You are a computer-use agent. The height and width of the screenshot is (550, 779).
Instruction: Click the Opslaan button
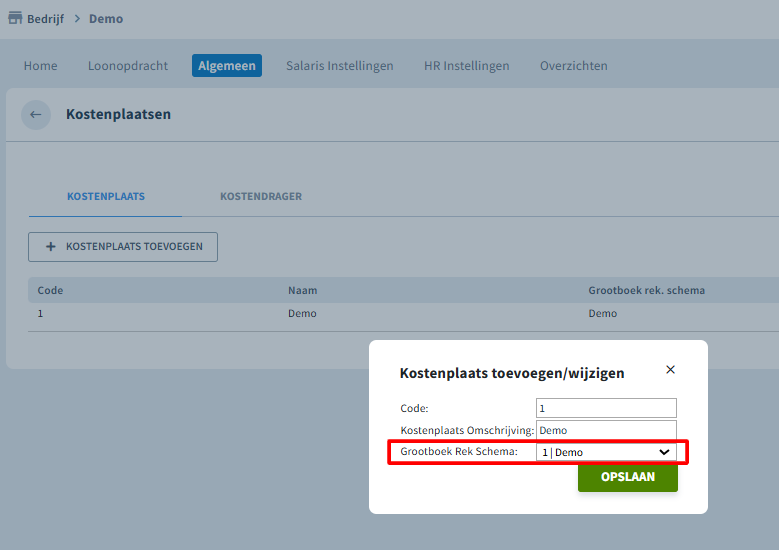[x=628, y=477]
